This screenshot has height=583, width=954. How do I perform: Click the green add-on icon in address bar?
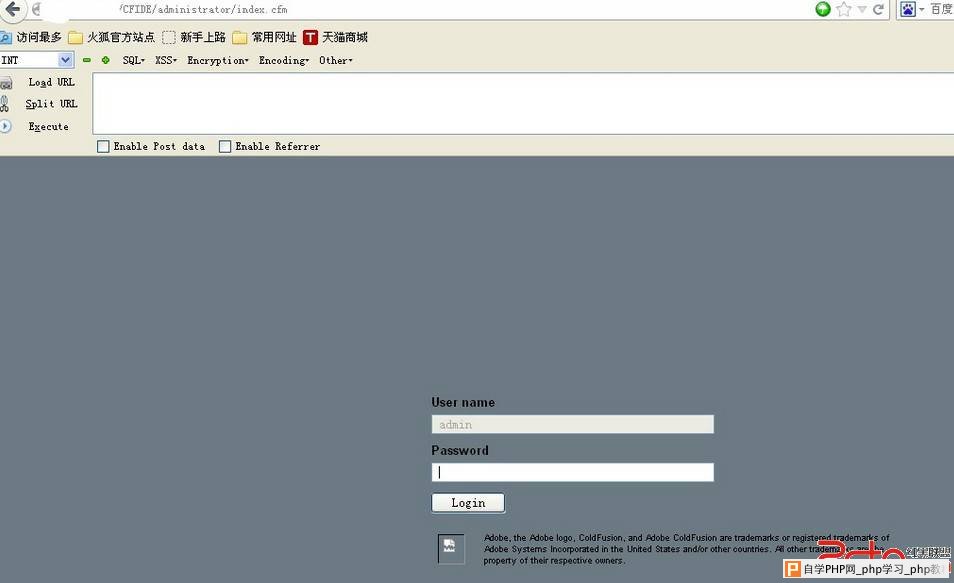[823, 9]
